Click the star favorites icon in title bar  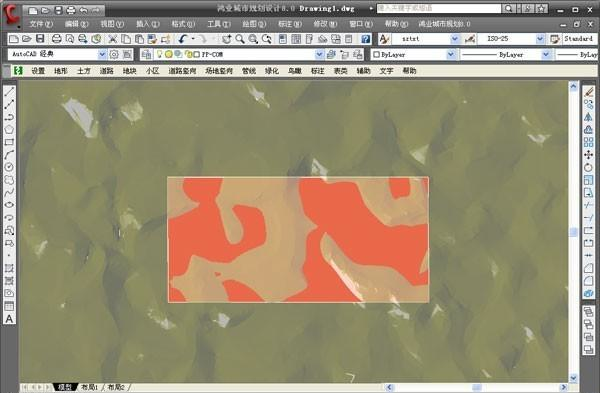[542, 8]
